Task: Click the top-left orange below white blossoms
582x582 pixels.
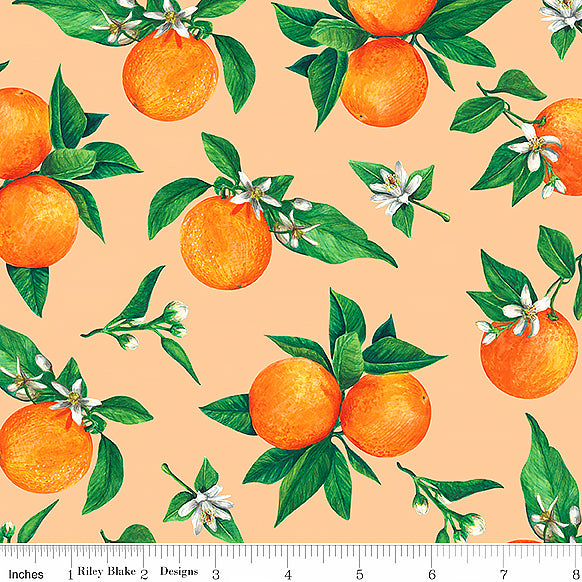Action: [170, 75]
